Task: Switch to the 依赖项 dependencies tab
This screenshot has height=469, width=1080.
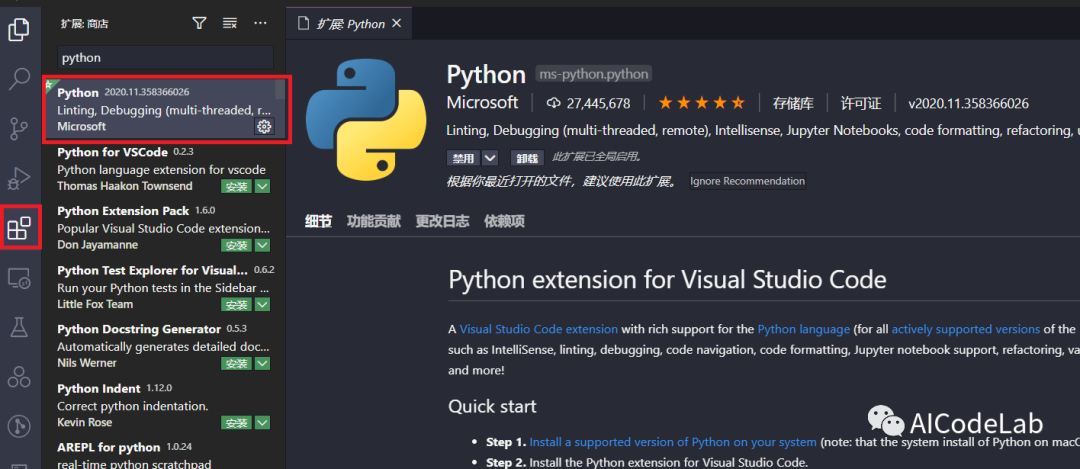Action: coord(504,221)
